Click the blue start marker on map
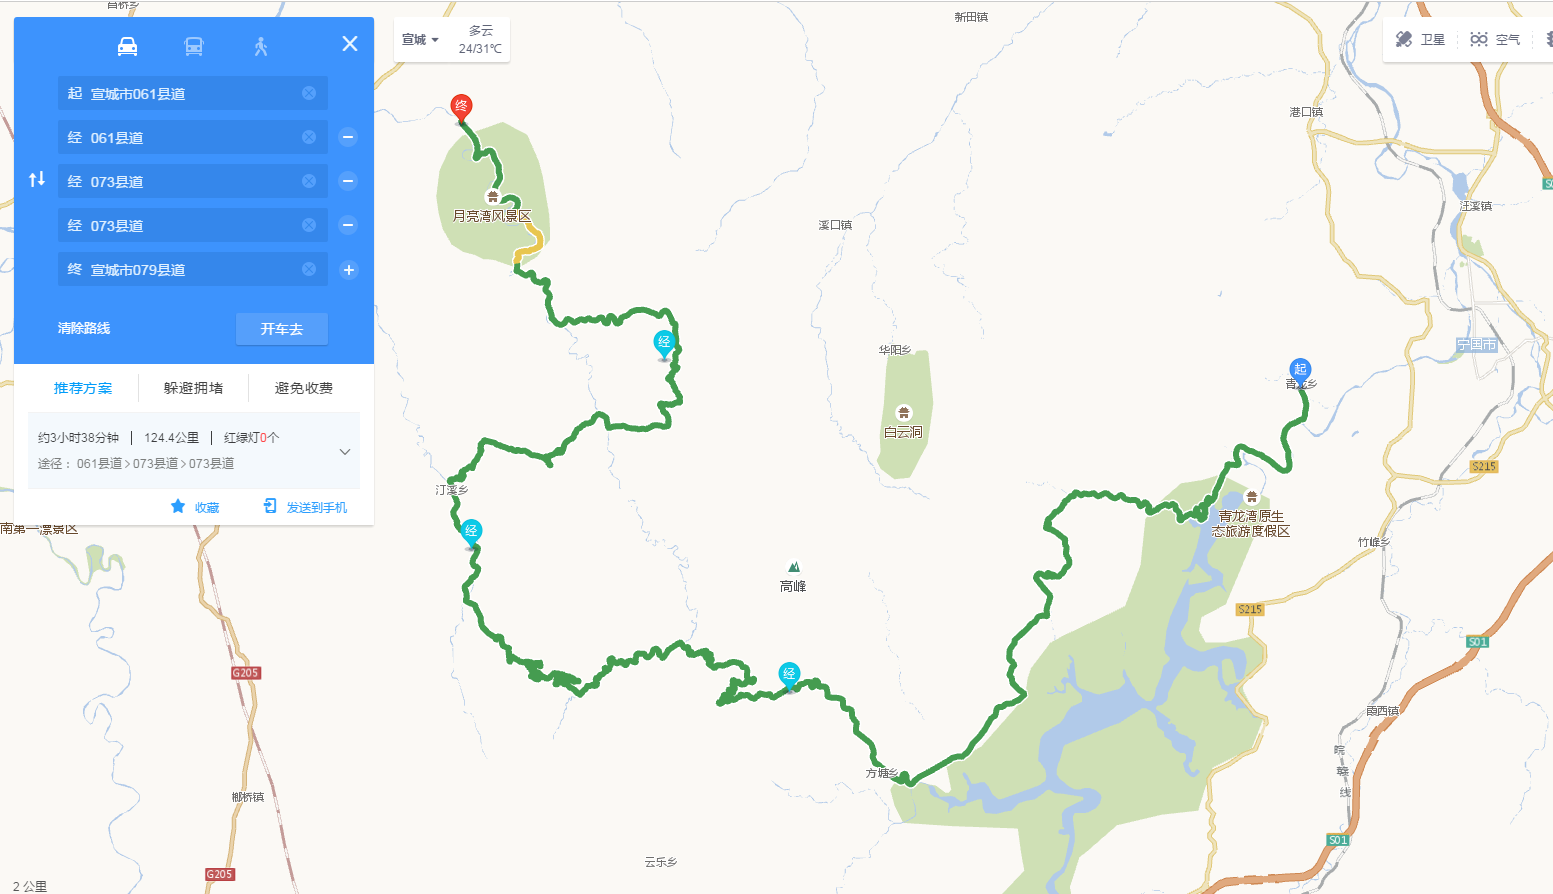Image resolution: width=1553 pixels, height=894 pixels. click(1300, 371)
